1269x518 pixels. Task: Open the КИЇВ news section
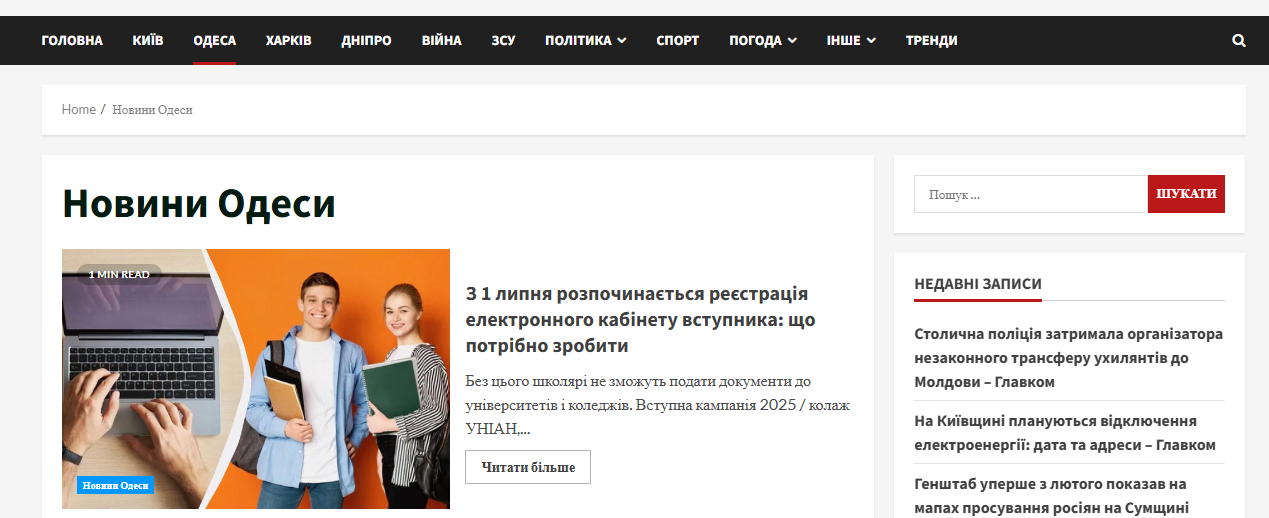coord(148,41)
